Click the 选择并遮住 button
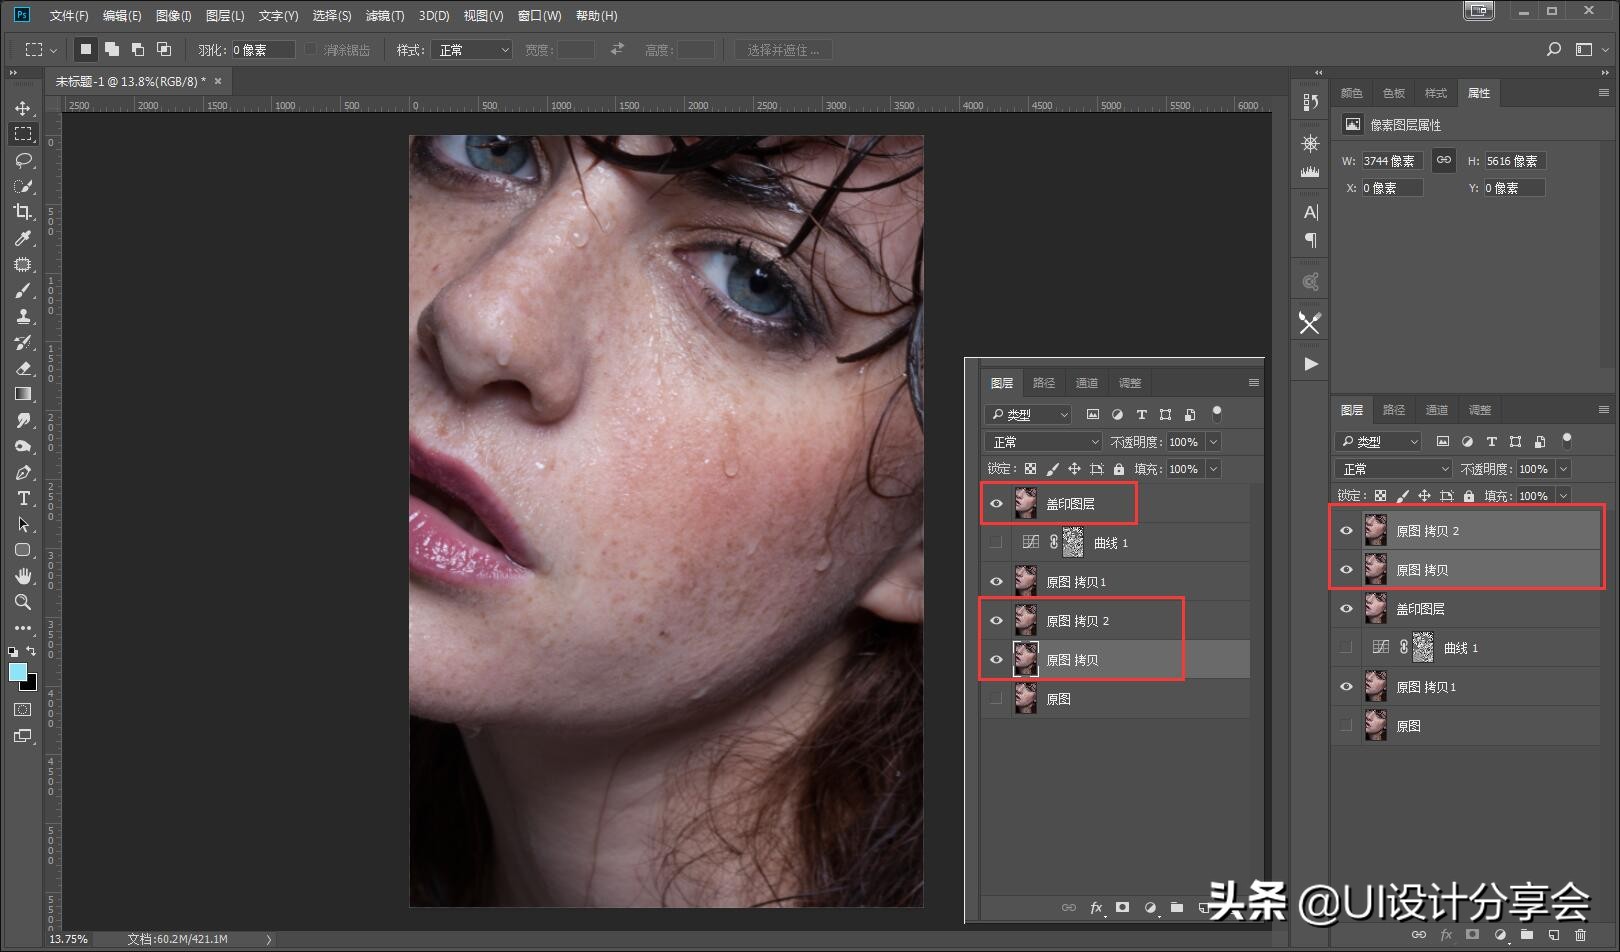The width and height of the screenshot is (1620, 952). 783,50
